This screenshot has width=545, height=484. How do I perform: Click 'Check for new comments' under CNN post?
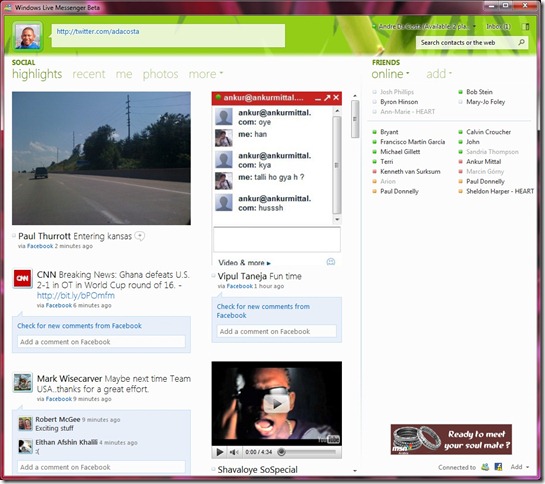coord(79,326)
